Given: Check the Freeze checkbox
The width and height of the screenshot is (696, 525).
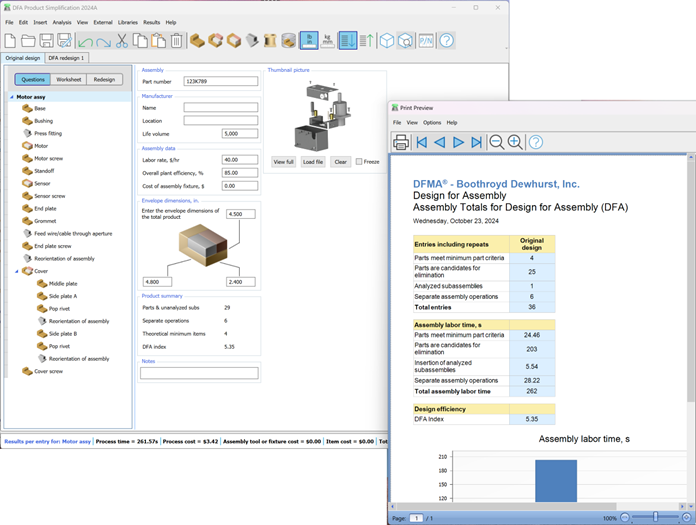Looking at the screenshot, I should pyautogui.click(x=359, y=162).
